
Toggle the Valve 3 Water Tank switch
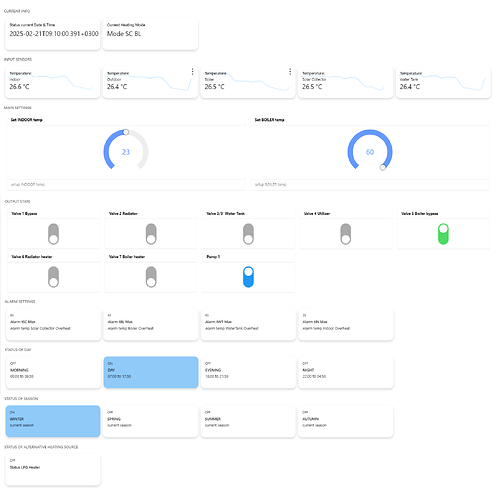248,234
